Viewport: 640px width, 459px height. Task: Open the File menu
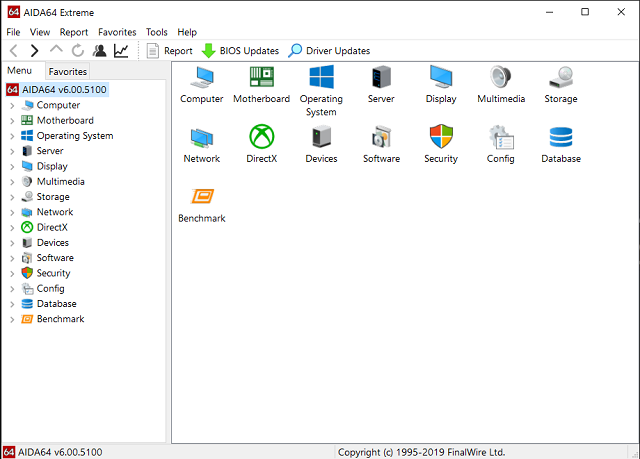(13, 32)
